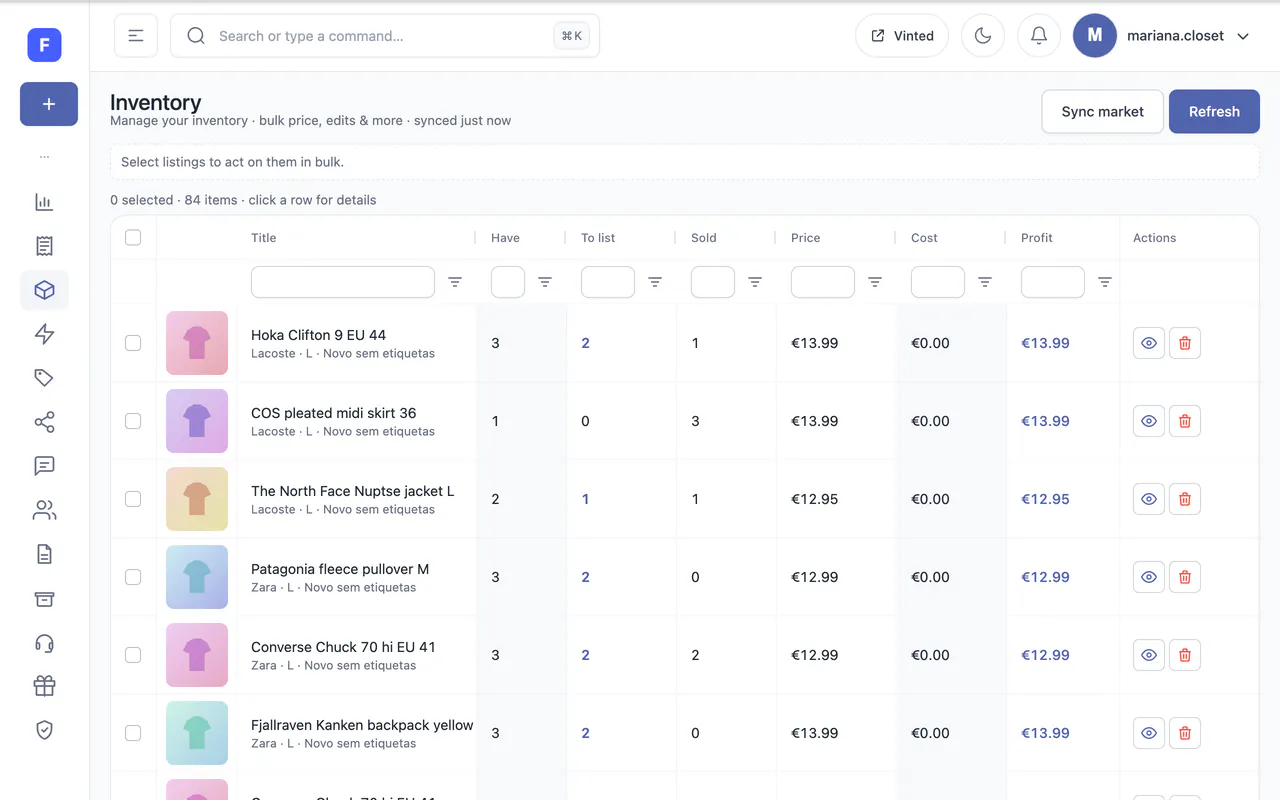Open the Vinted external link
1280x800 pixels.
tap(902, 36)
